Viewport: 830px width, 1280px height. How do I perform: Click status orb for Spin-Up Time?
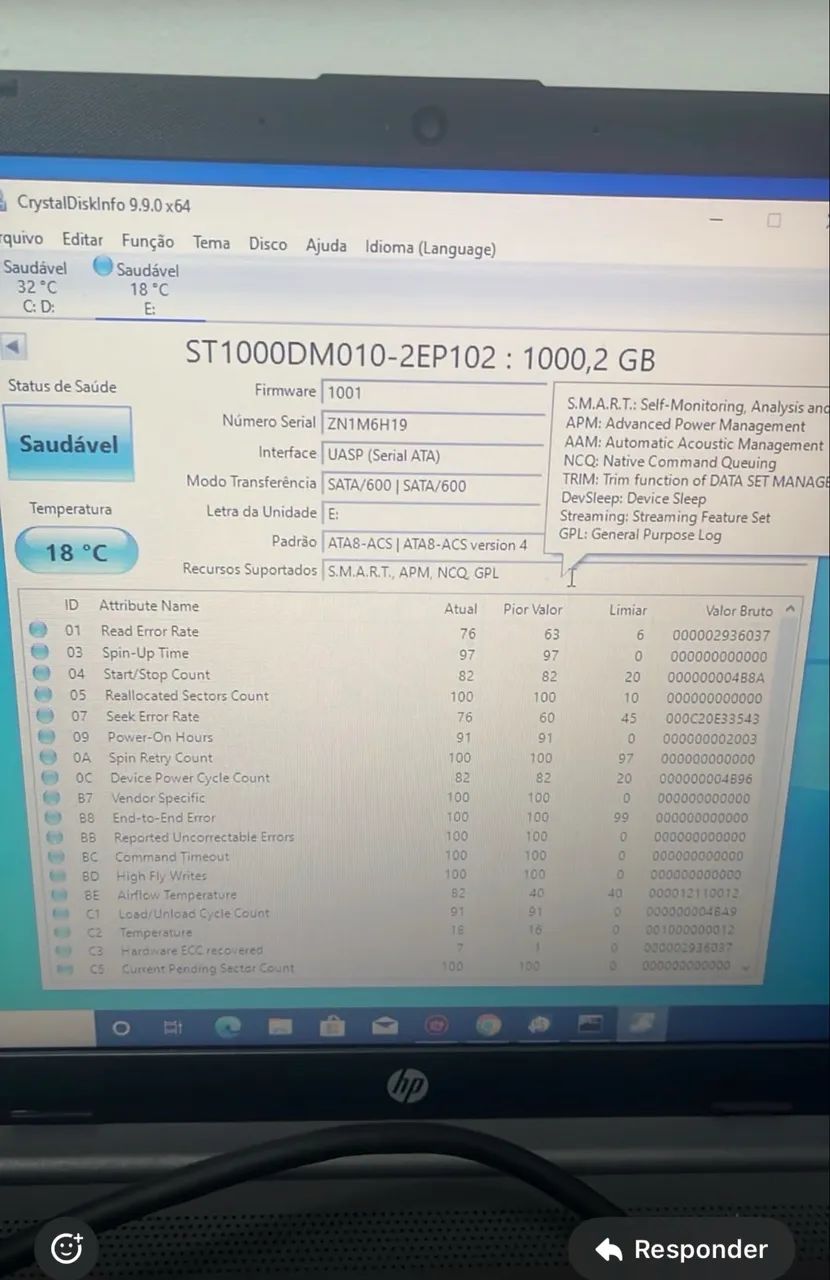click(40, 652)
